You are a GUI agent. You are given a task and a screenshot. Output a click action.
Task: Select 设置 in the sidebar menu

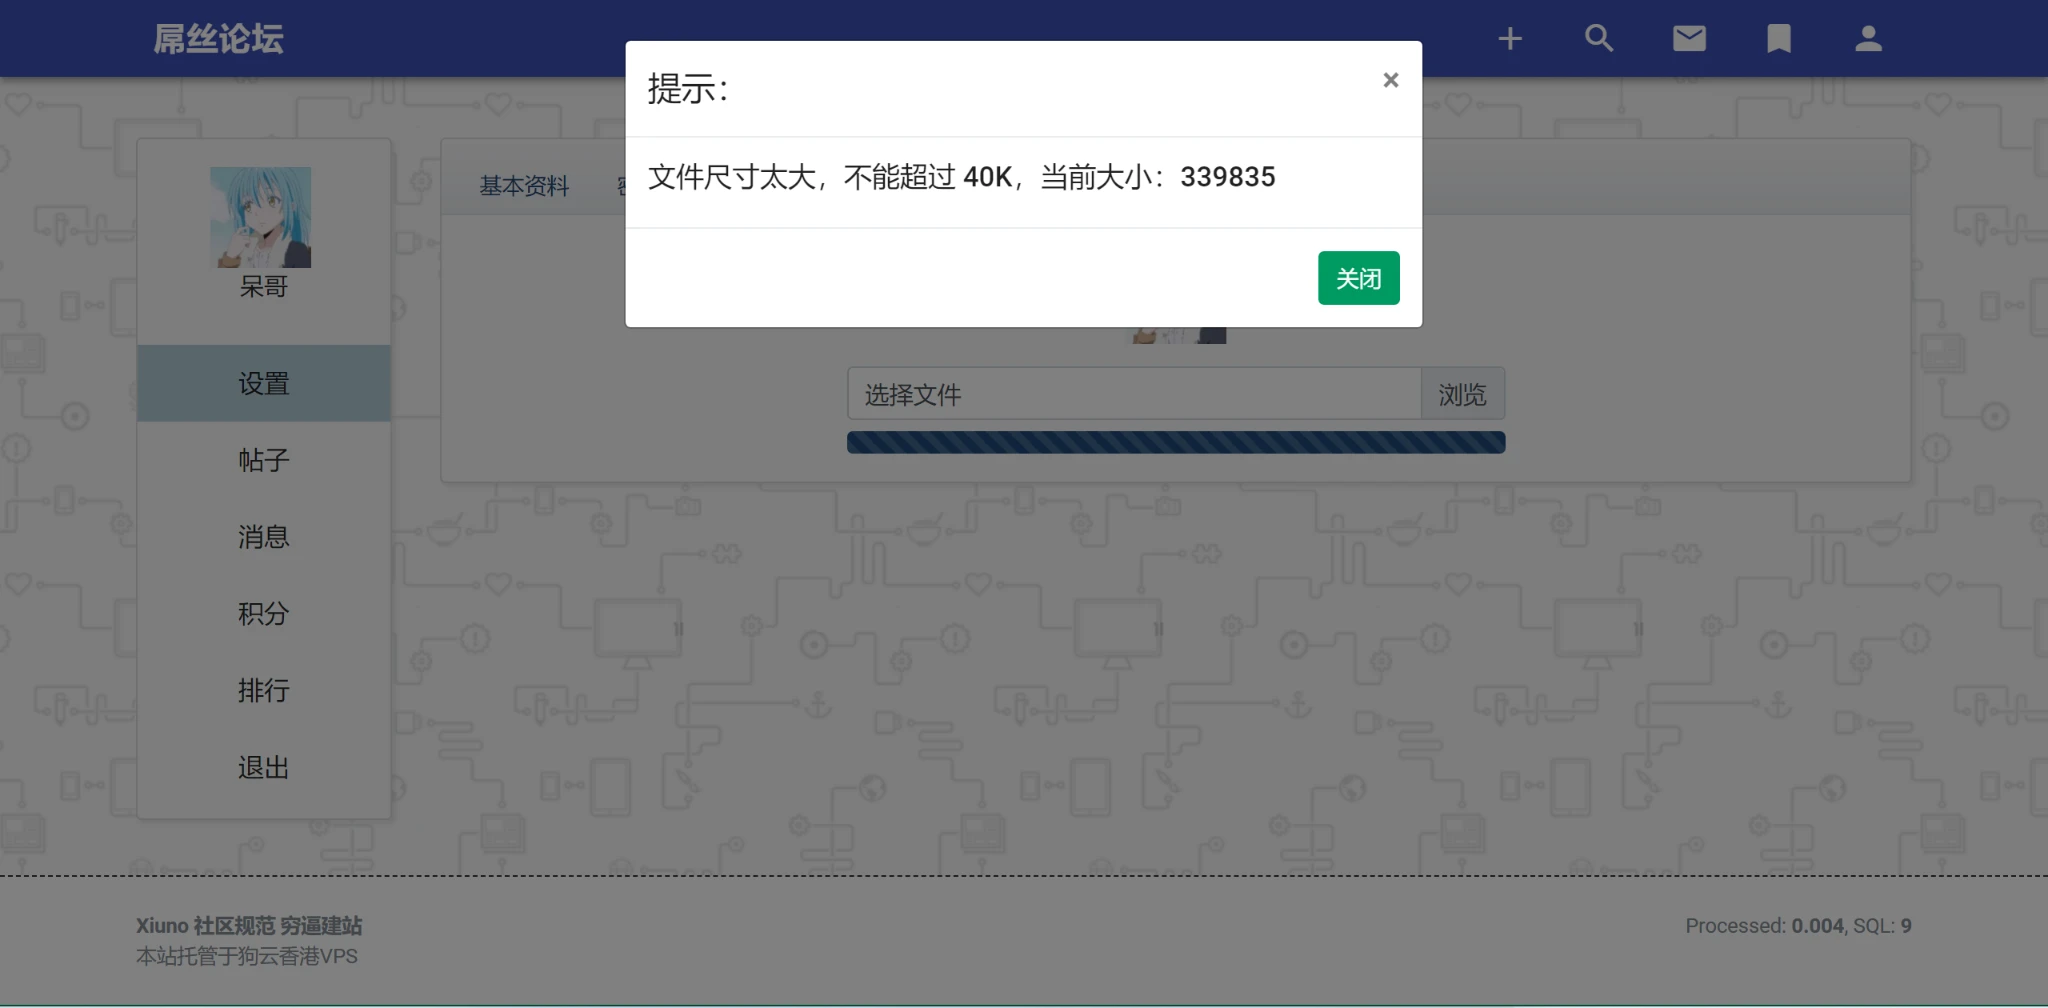pos(264,383)
